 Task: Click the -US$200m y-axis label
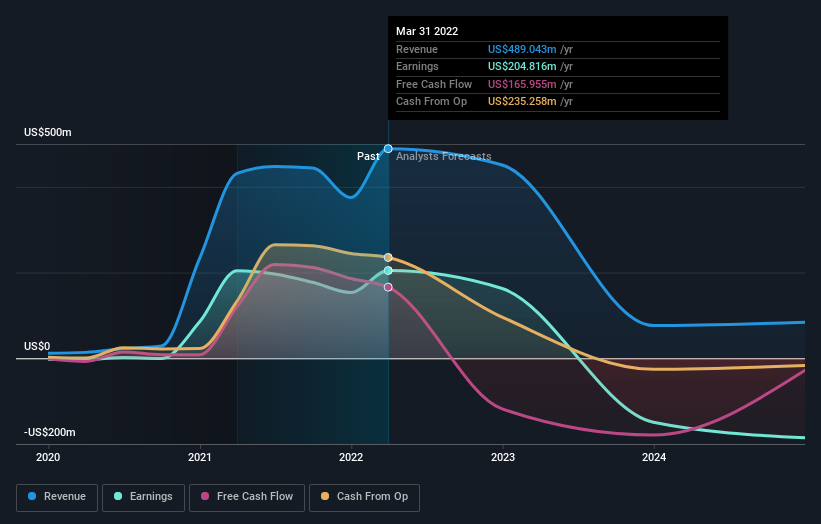click(x=50, y=432)
